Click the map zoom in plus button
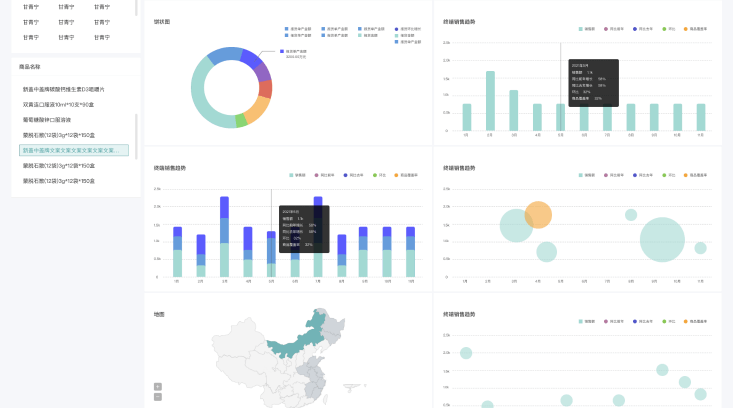 pos(157,386)
